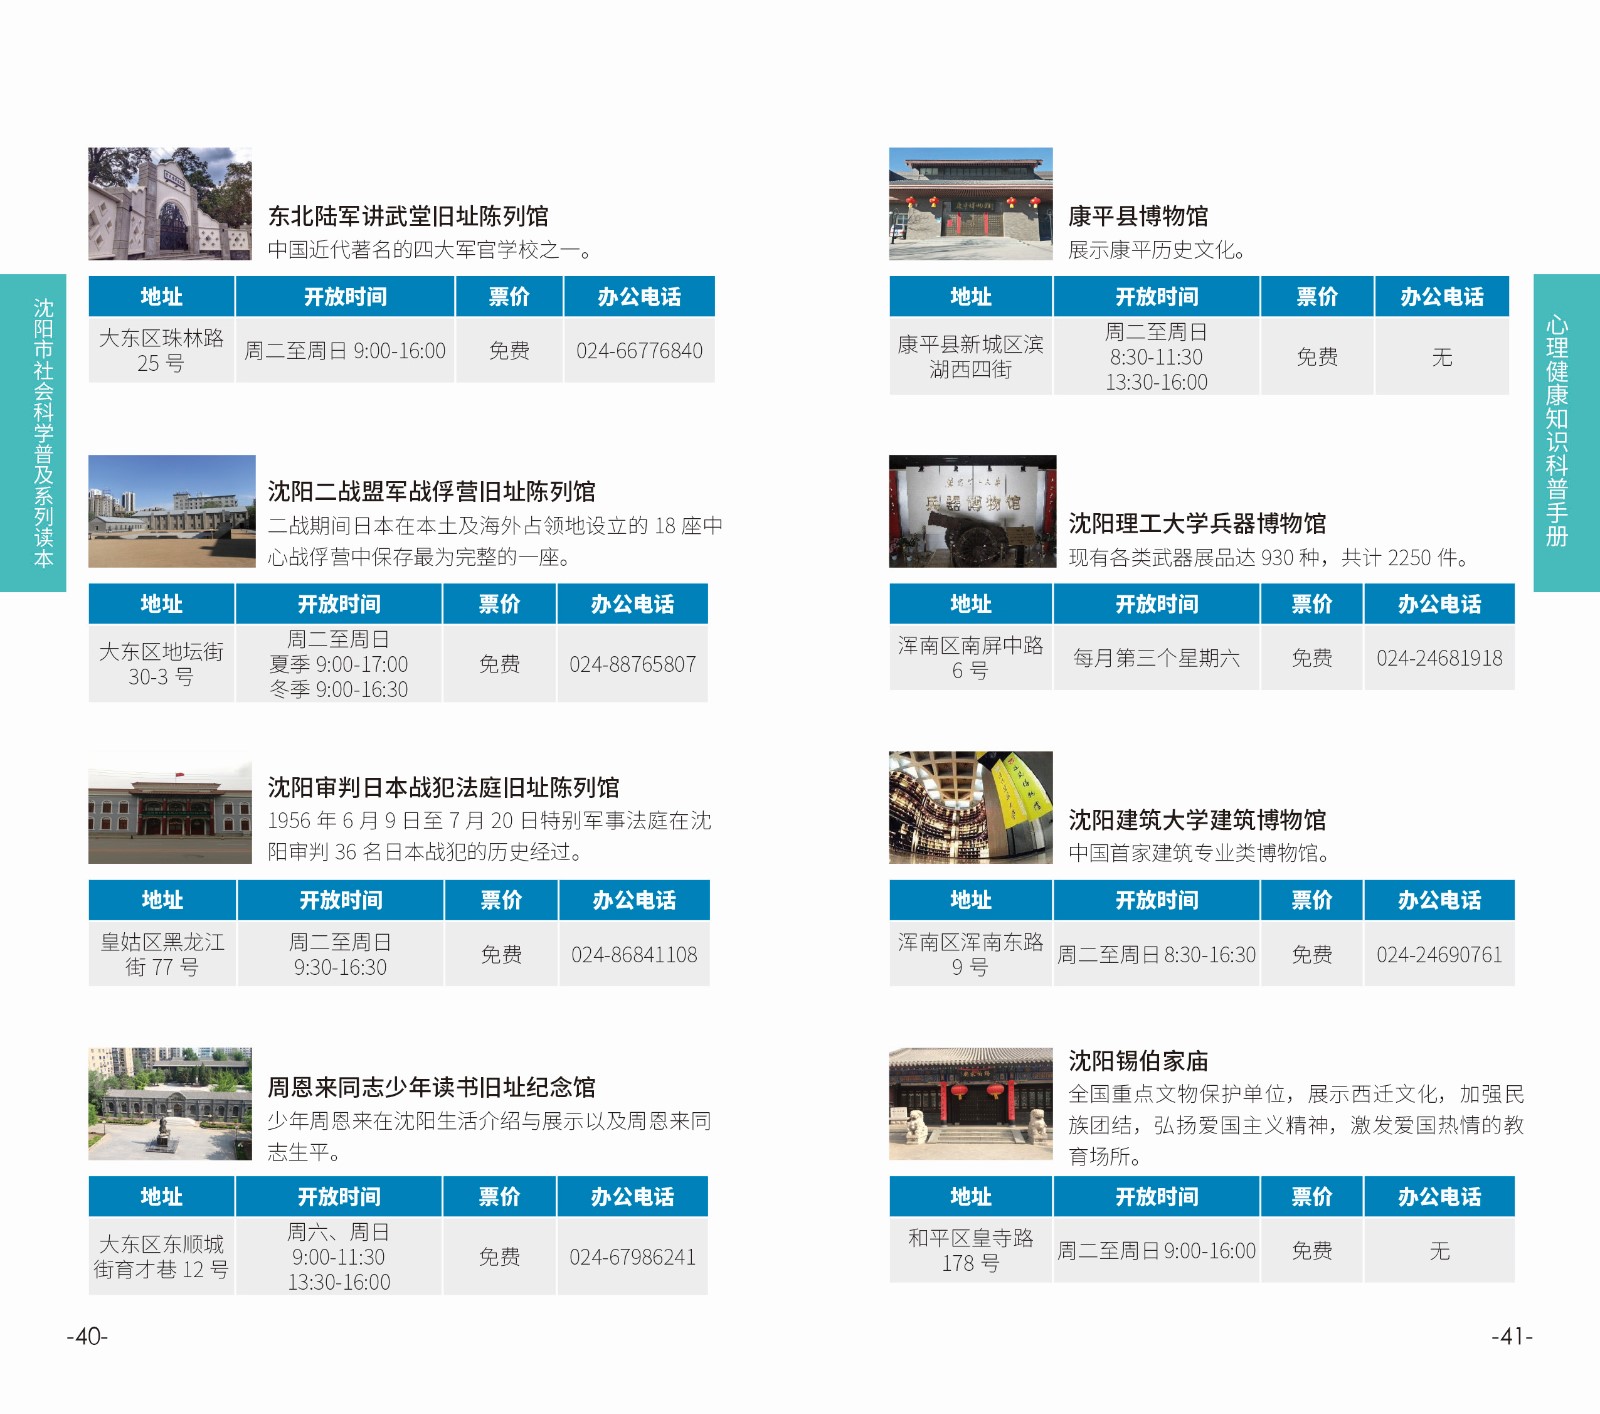Click the 康平县博物馆 heading title
The height and width of the screenshot is (1414, 1600).
pos(1138,216)
